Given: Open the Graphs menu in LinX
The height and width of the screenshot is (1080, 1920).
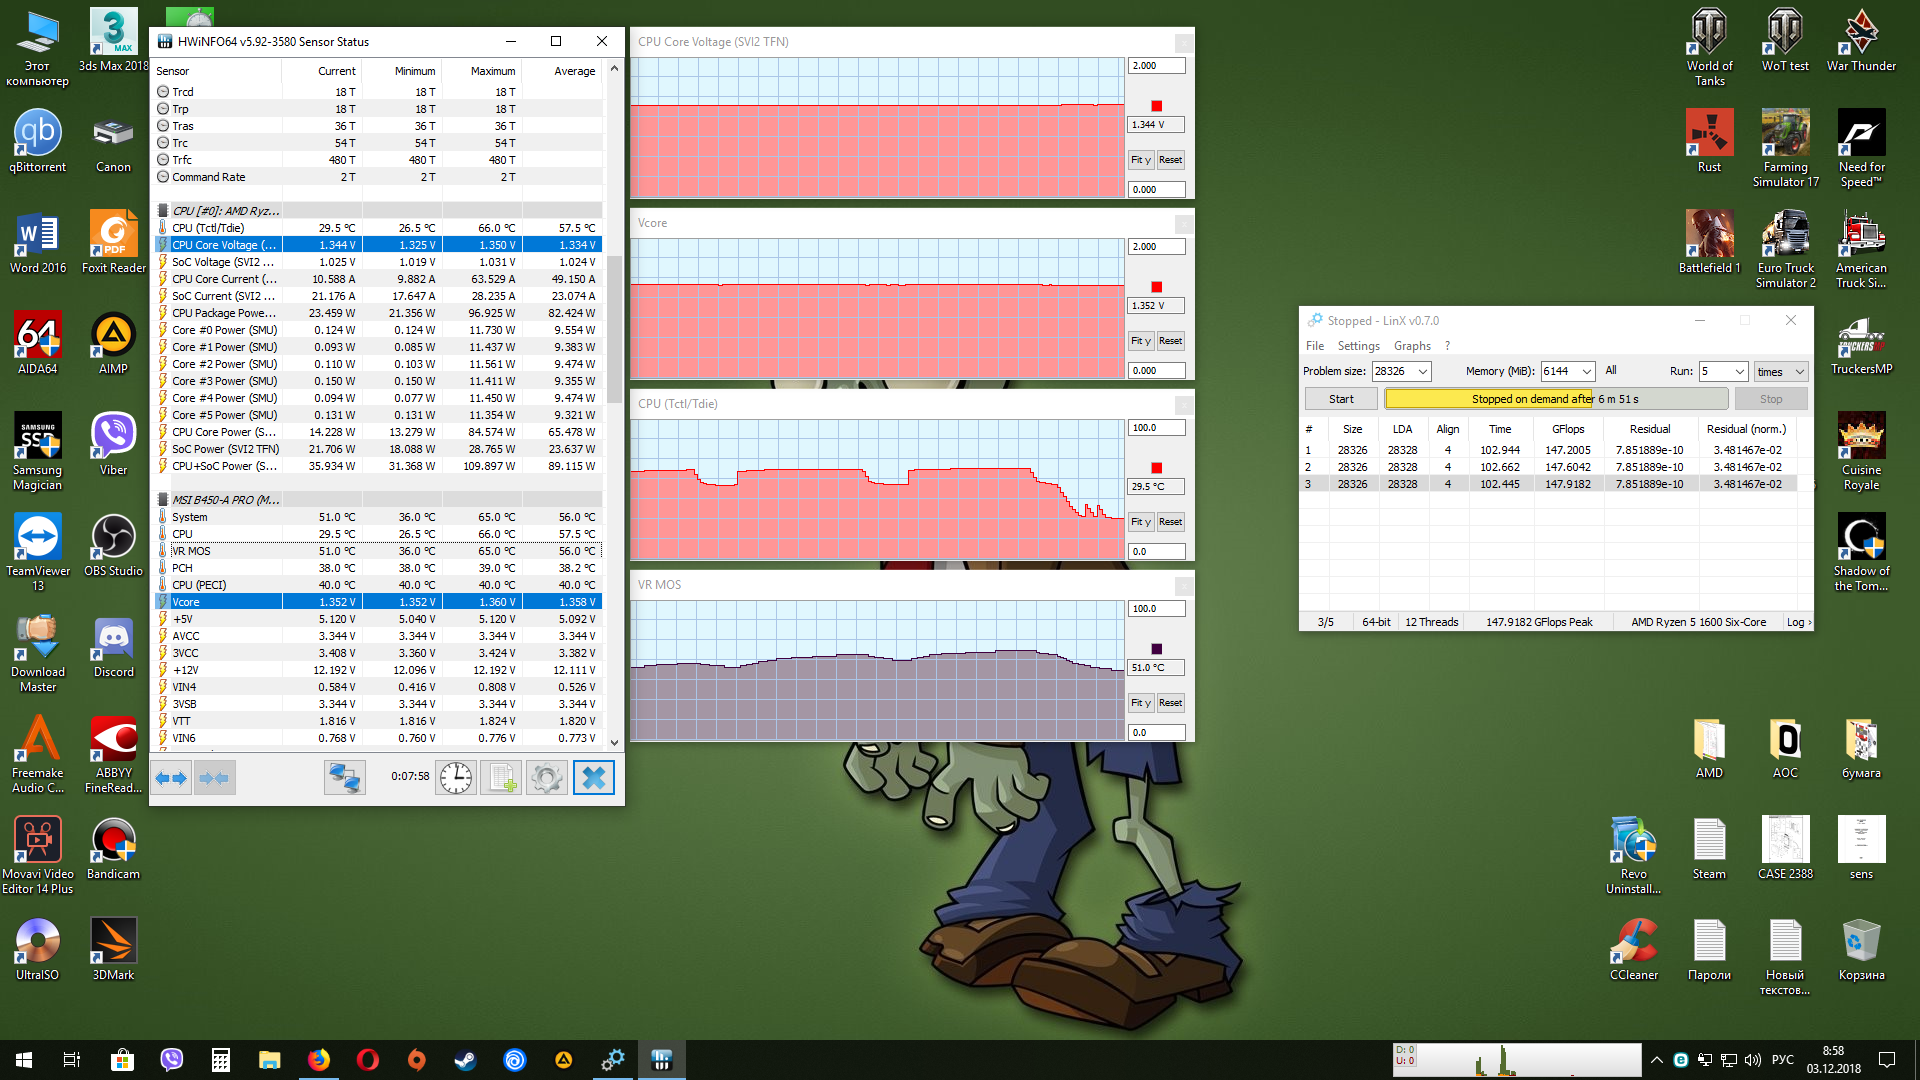Looking at the screenshot, I should (1412, 346).
